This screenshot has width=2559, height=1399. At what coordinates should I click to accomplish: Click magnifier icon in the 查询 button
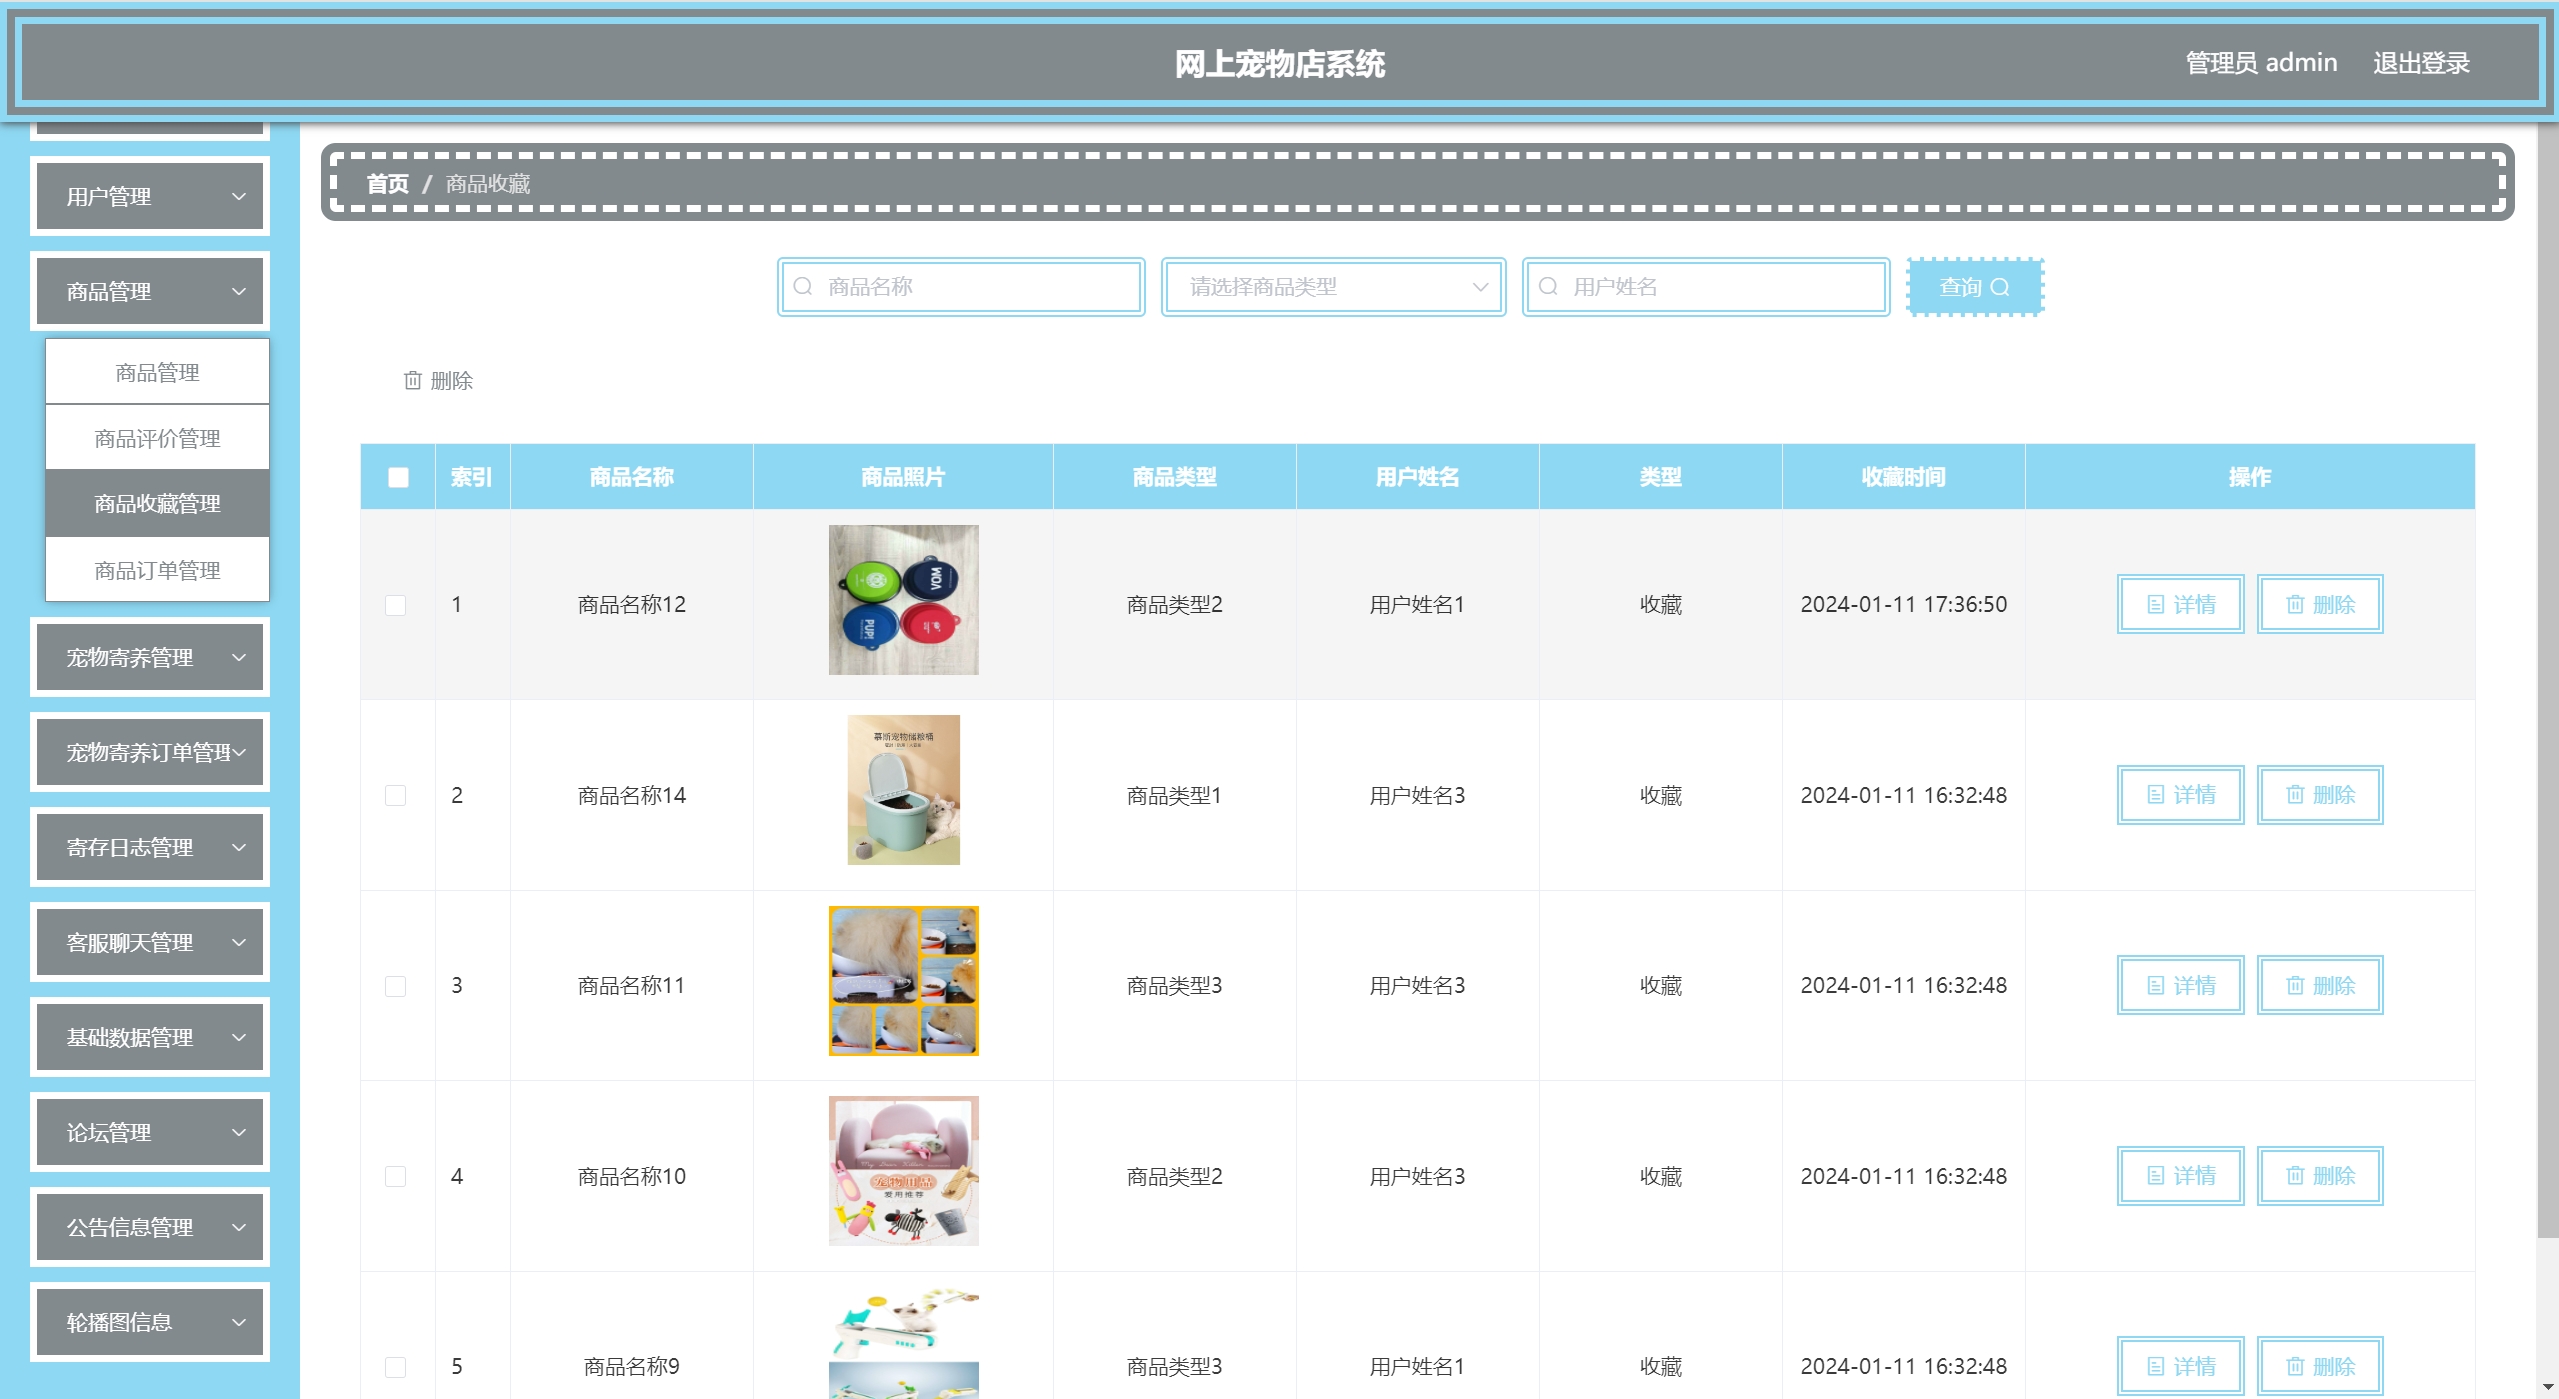(x=2000, y=287)
